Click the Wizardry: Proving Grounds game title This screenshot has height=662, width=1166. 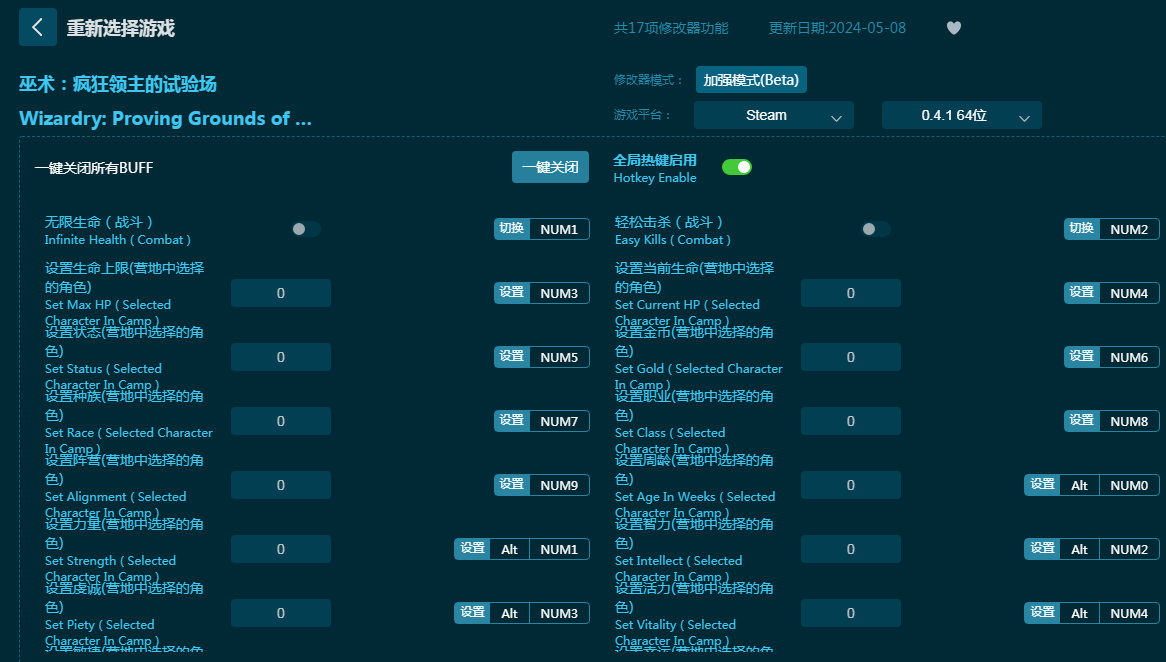[165, 118]
